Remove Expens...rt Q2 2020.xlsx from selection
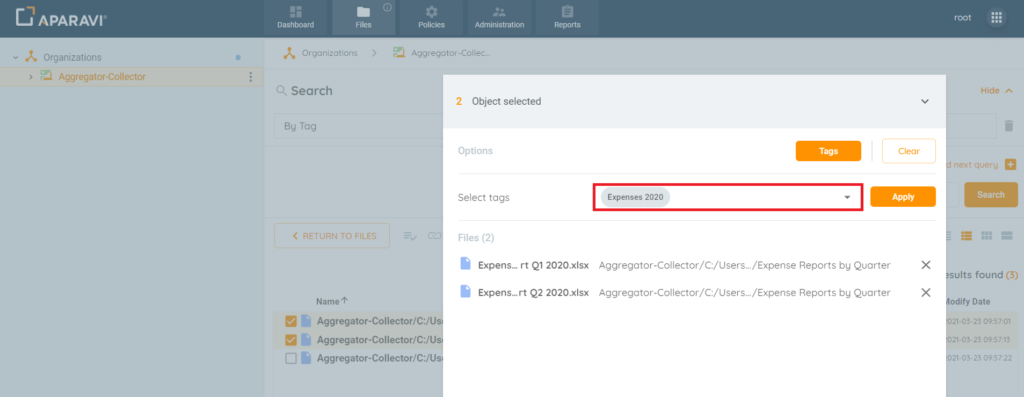The width and height of the screenshot is (1024, 397). [x=925, y=292]
